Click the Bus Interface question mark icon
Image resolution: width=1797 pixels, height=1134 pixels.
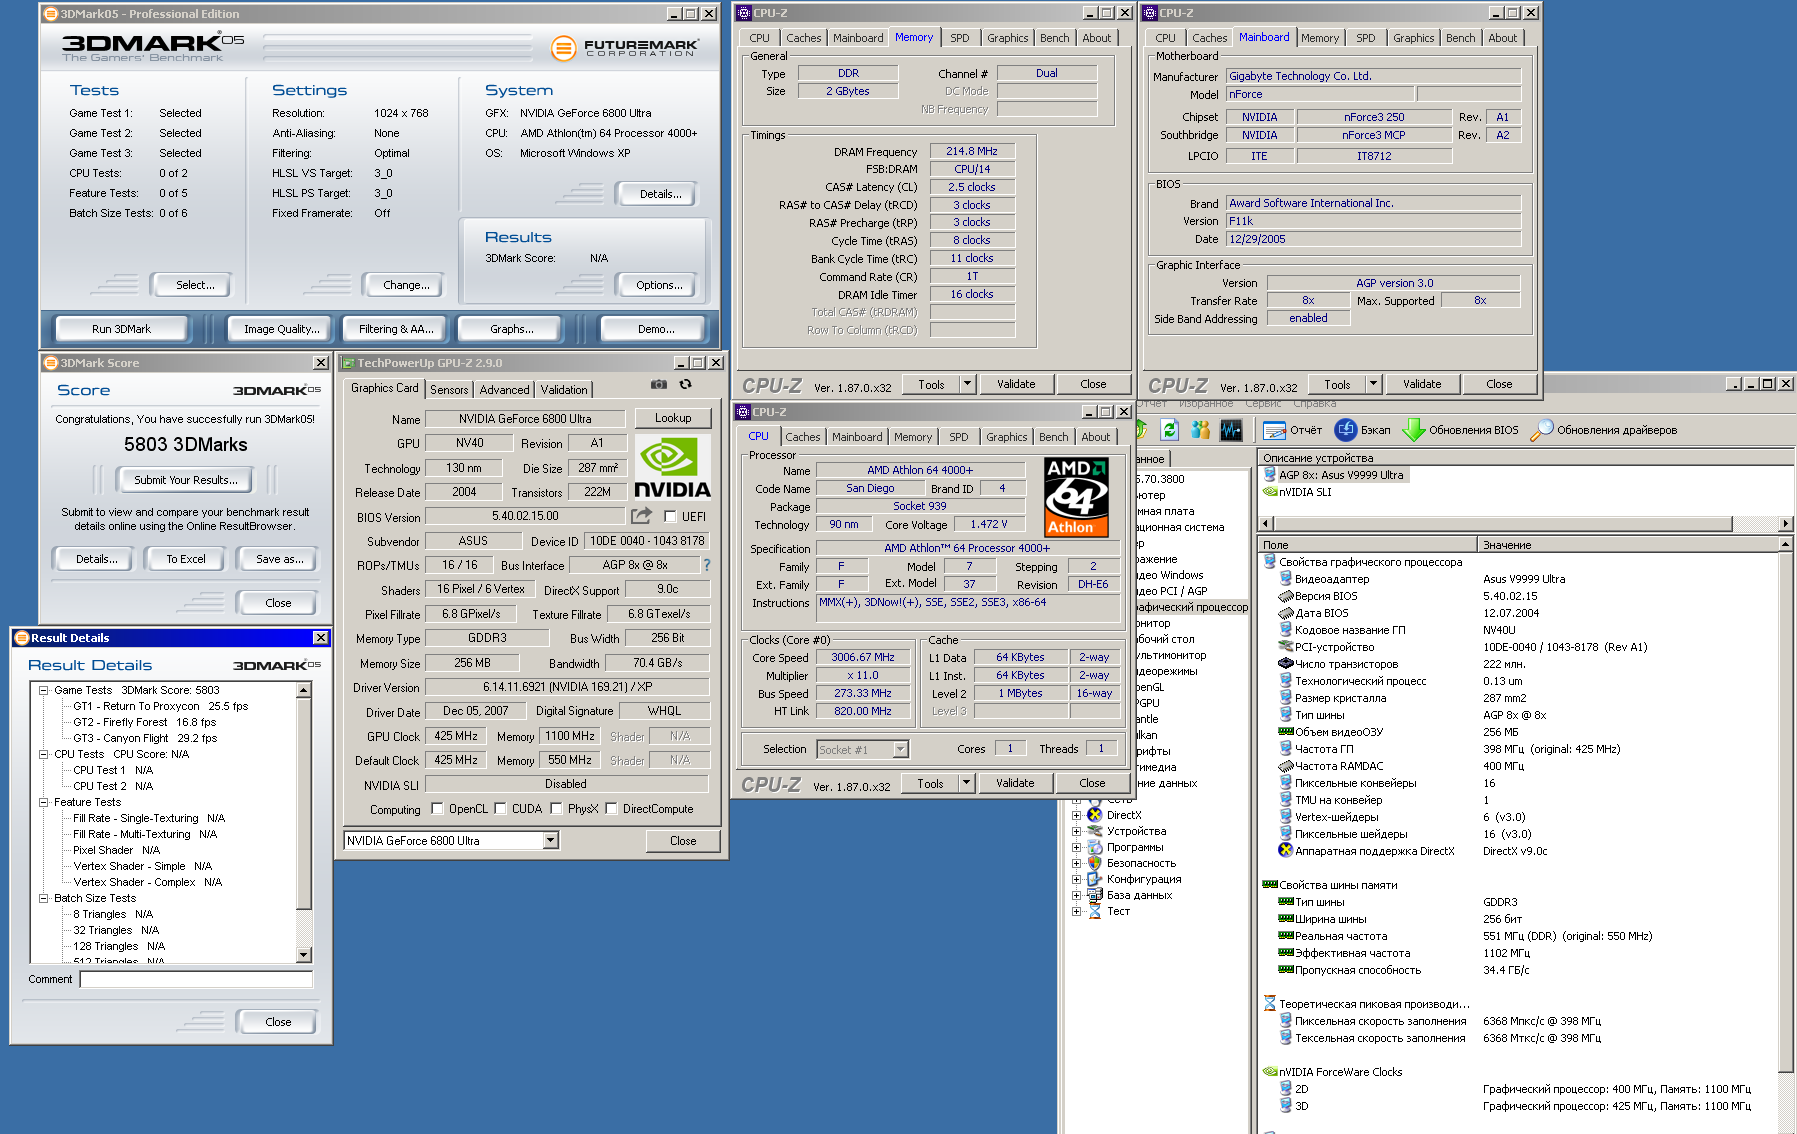[706, 565]
